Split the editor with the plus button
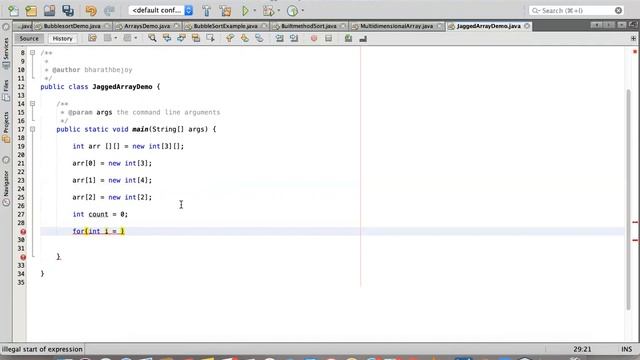The image size is (640, 360). [633, 38]
